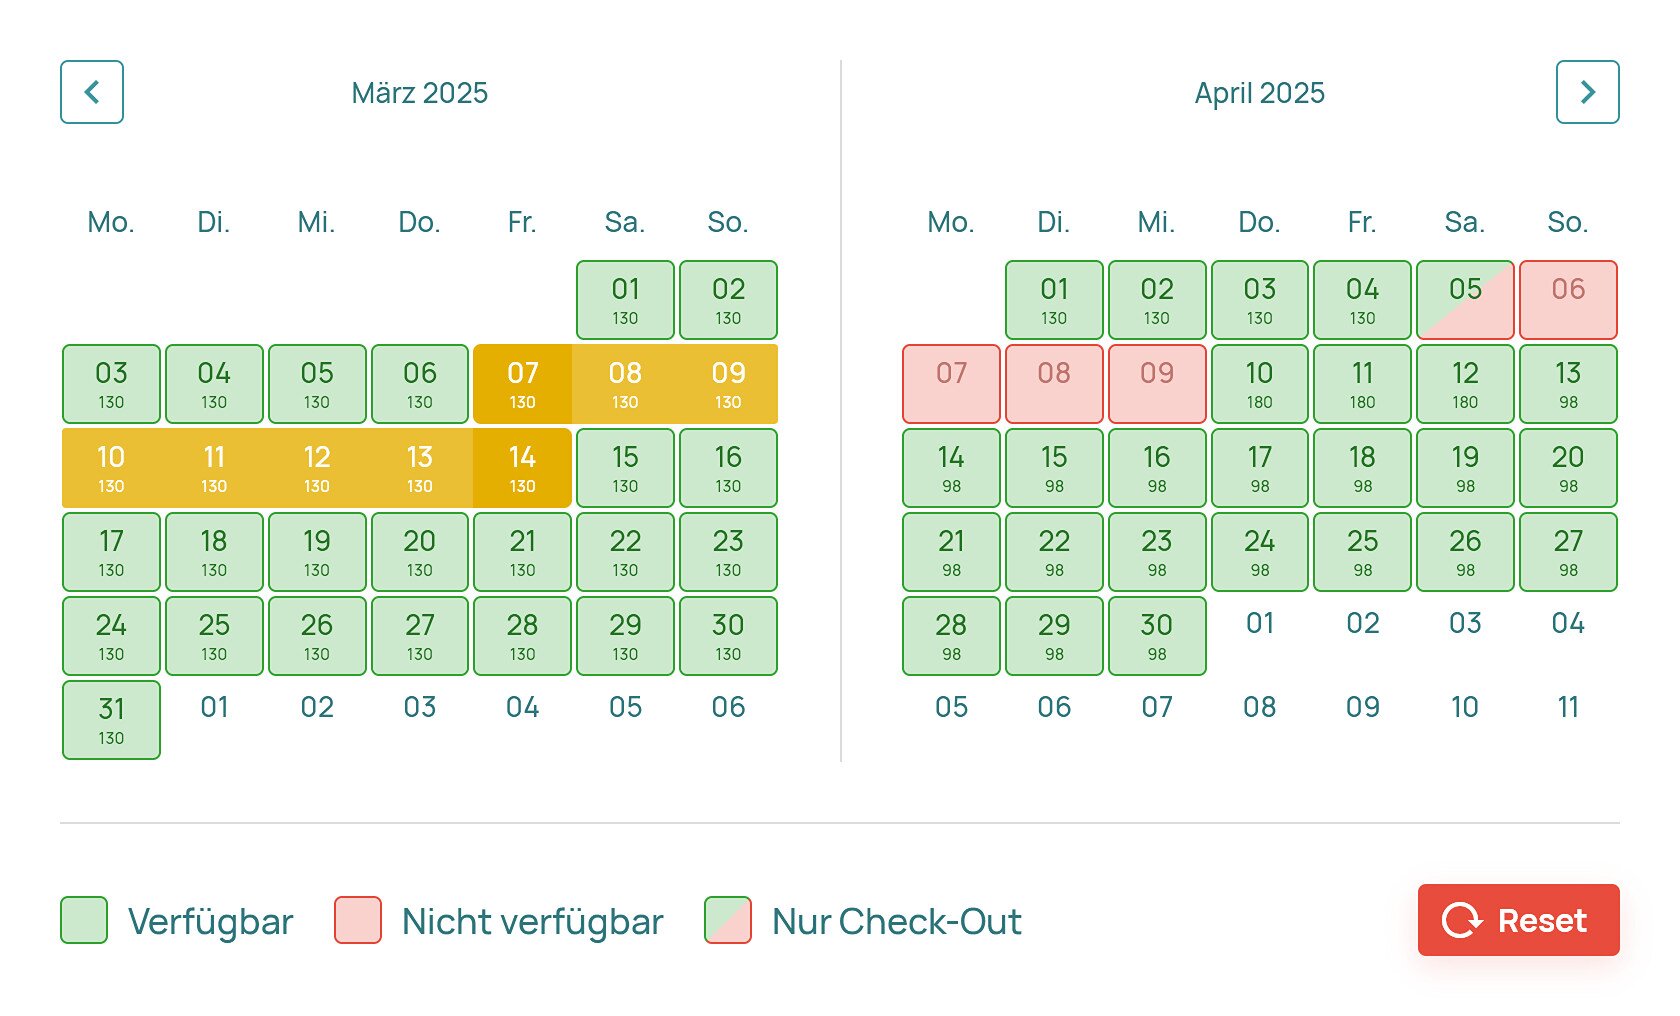The width and height of the screenshot is (1680, 1016).
Task: Click the red Nicht verfügbar legend swatch
Action: (359, 920)
